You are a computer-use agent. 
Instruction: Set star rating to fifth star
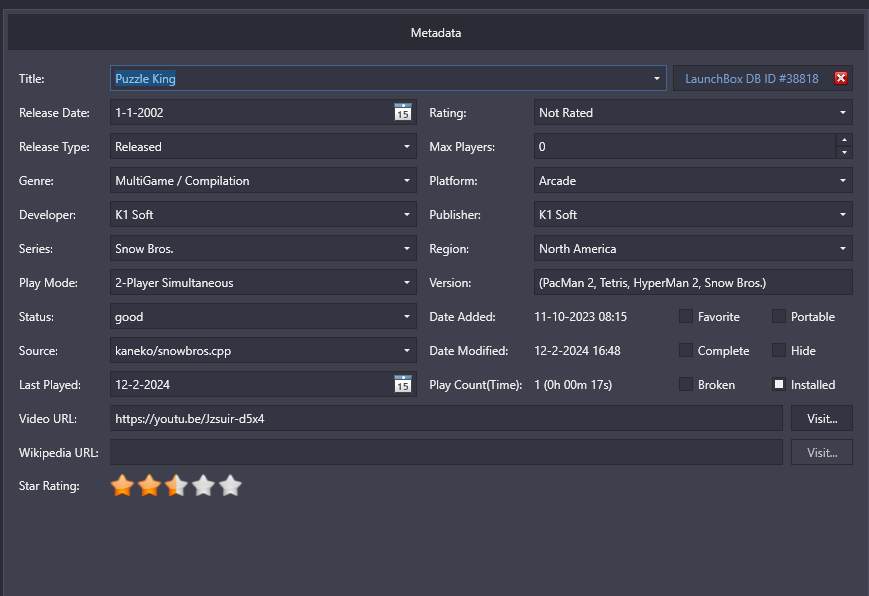click(x=231, y=486)
